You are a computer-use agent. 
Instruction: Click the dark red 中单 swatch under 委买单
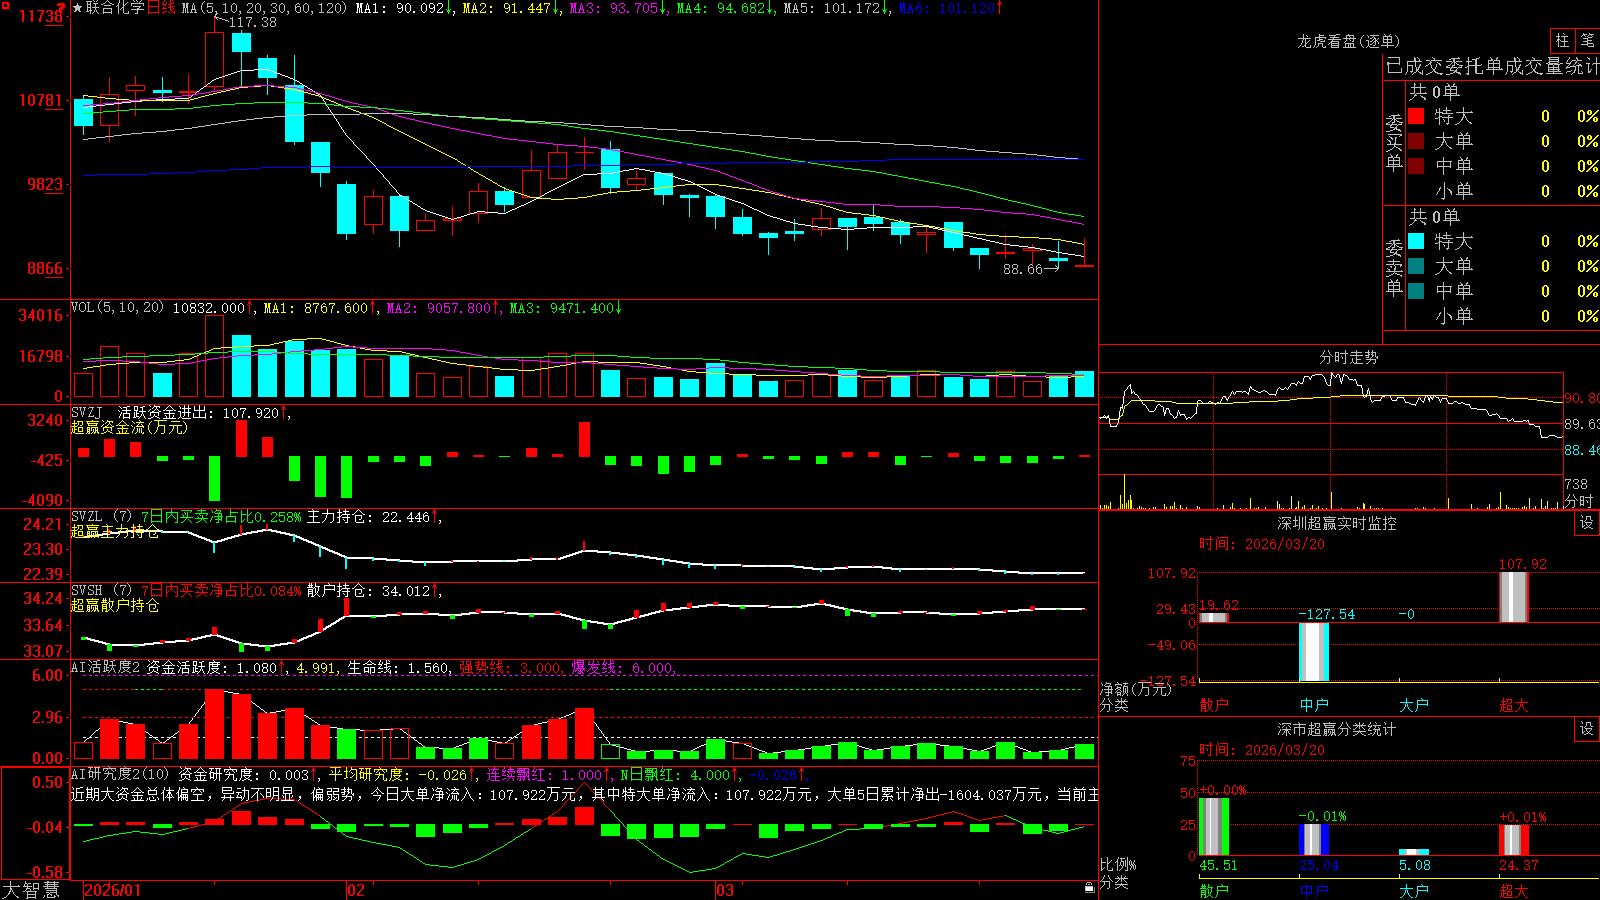[x=1416, y=166]
